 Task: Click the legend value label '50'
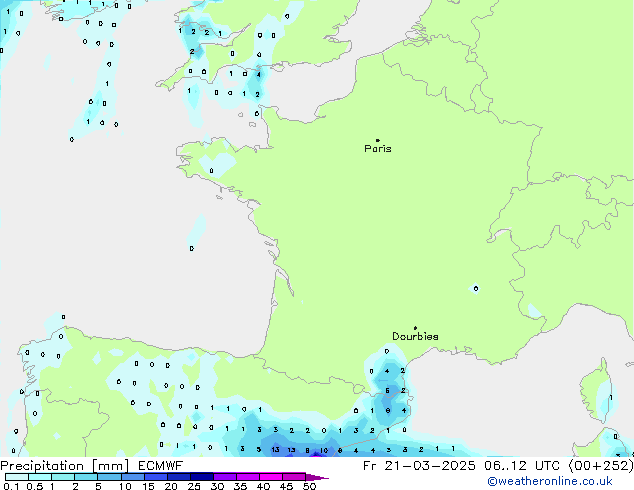309,486
